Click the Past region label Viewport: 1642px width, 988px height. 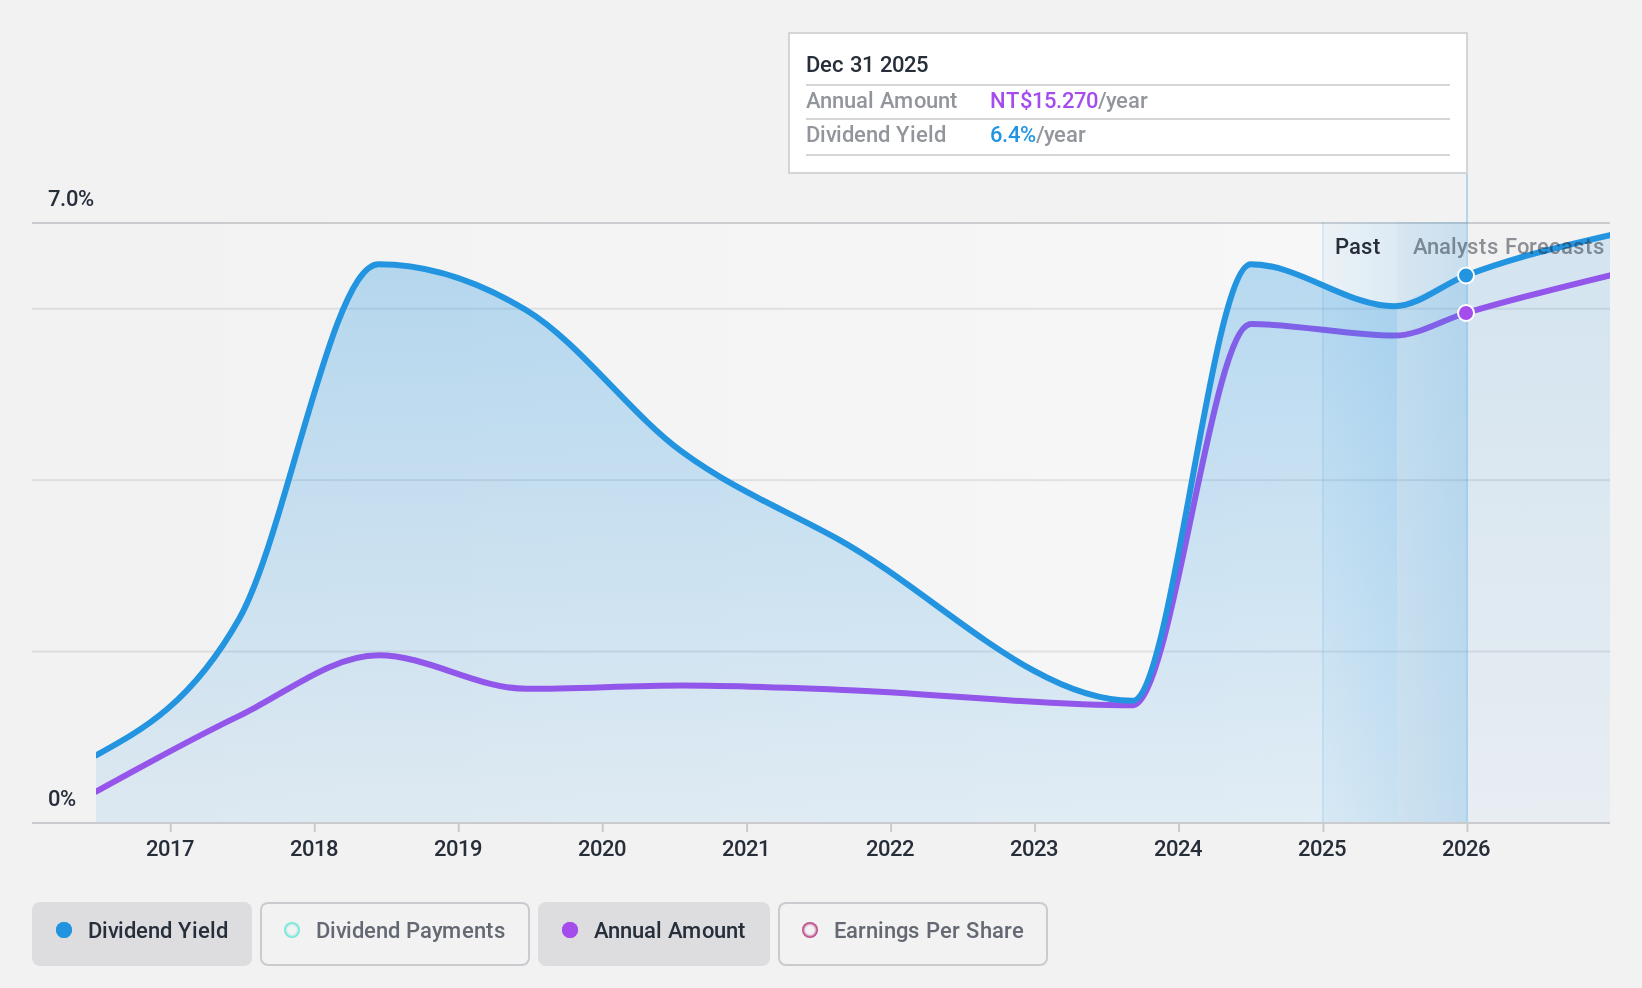tap(1357, 247)
